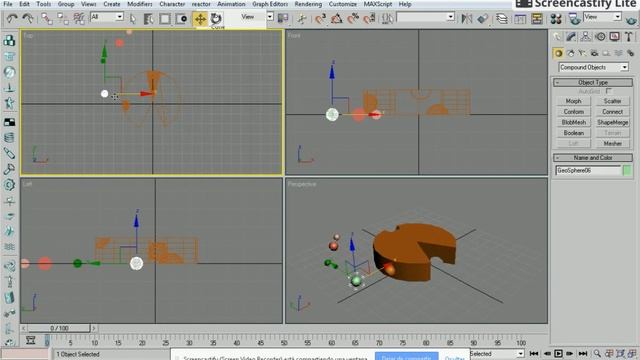Click the Mesher button

pyautogui.click(x=612, y=143)
